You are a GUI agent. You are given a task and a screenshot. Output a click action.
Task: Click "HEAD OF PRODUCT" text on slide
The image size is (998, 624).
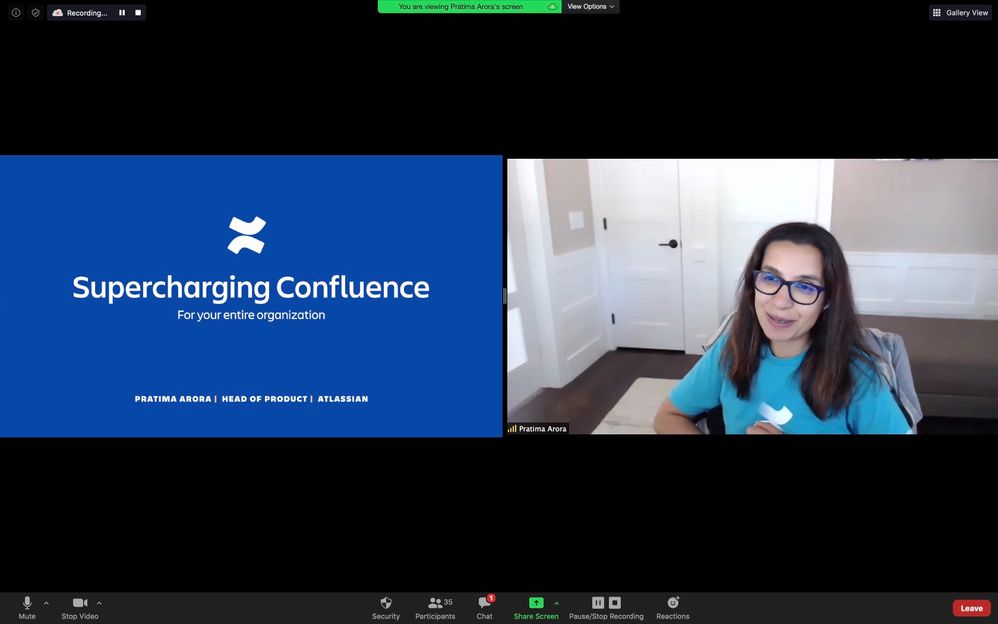click(x=265, y=399)
